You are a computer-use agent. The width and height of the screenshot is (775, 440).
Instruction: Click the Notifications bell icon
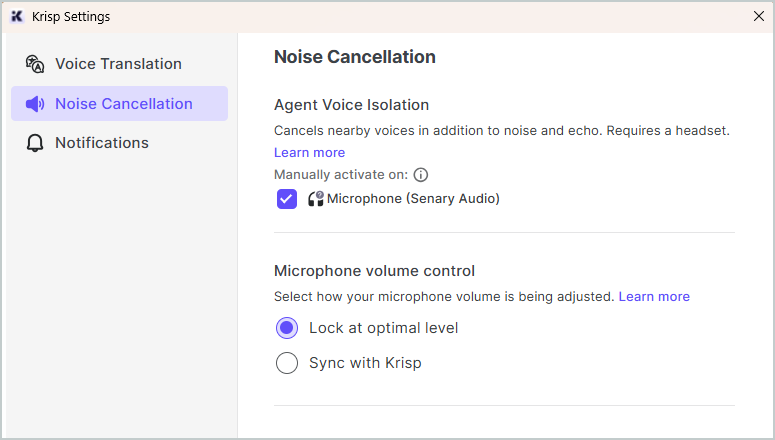[x=35, y=143]
